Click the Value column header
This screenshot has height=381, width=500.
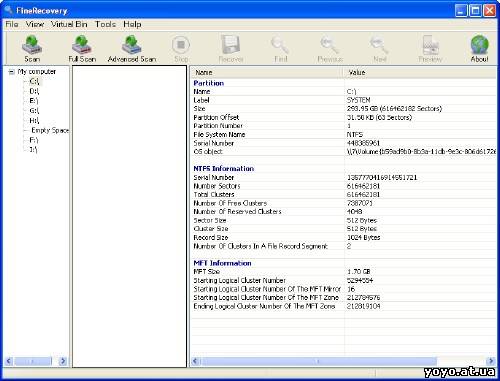point(420,72)
